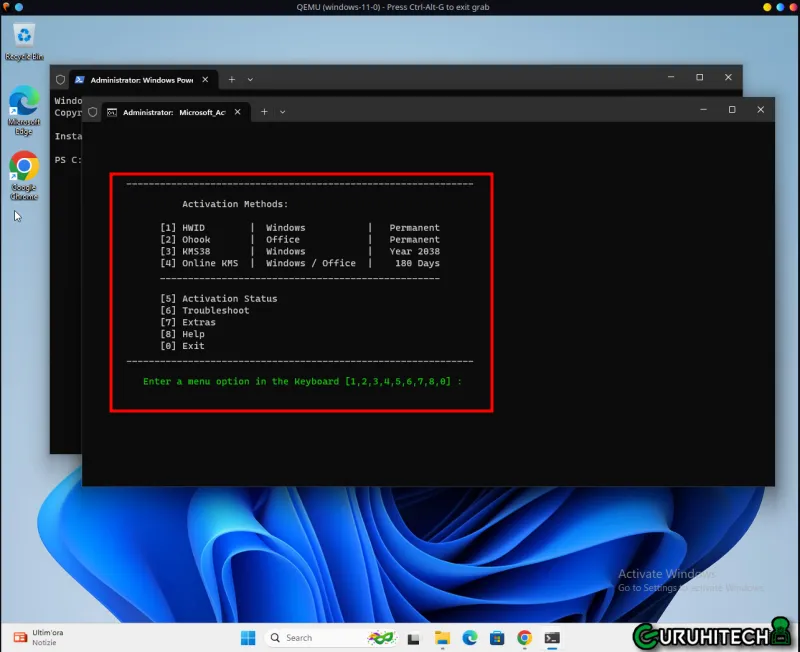Click the 'PS C:' prompt in PowerShell window

click(x=67, y=160)
